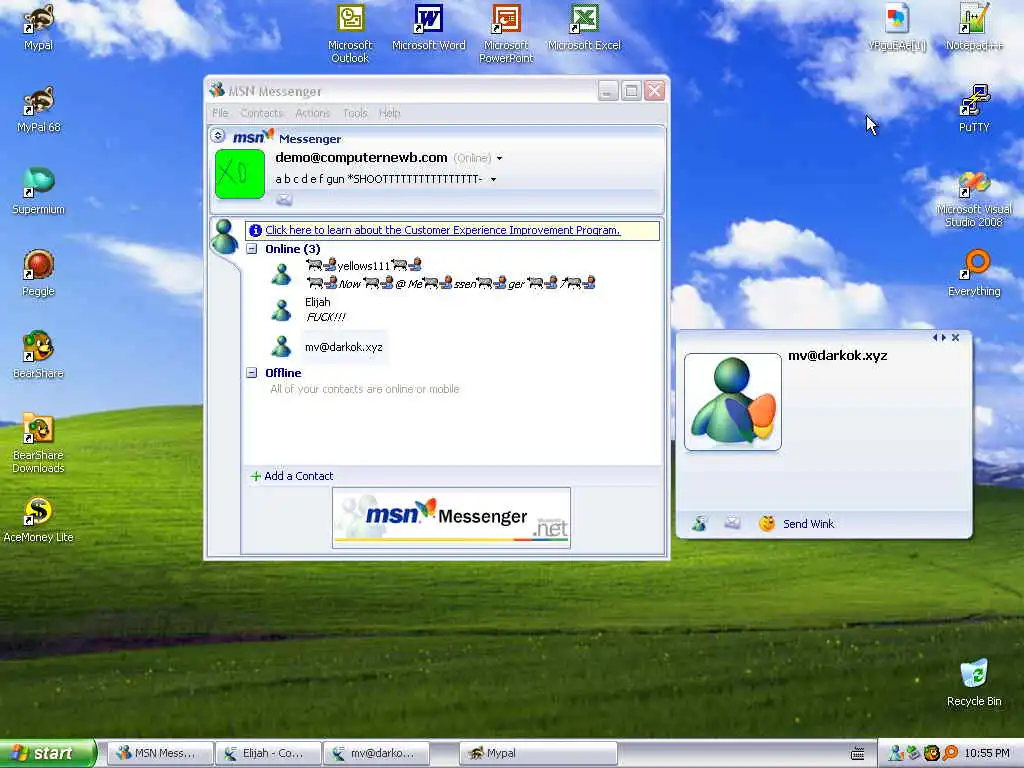Launch the PuTTY desktop icon
1024x768 pixels.
(x=974, y=110)
